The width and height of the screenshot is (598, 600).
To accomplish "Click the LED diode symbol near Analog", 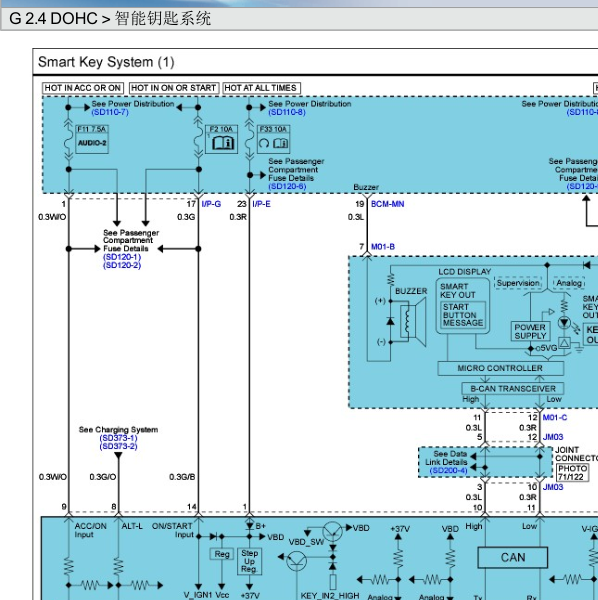I will pos(564,323).
